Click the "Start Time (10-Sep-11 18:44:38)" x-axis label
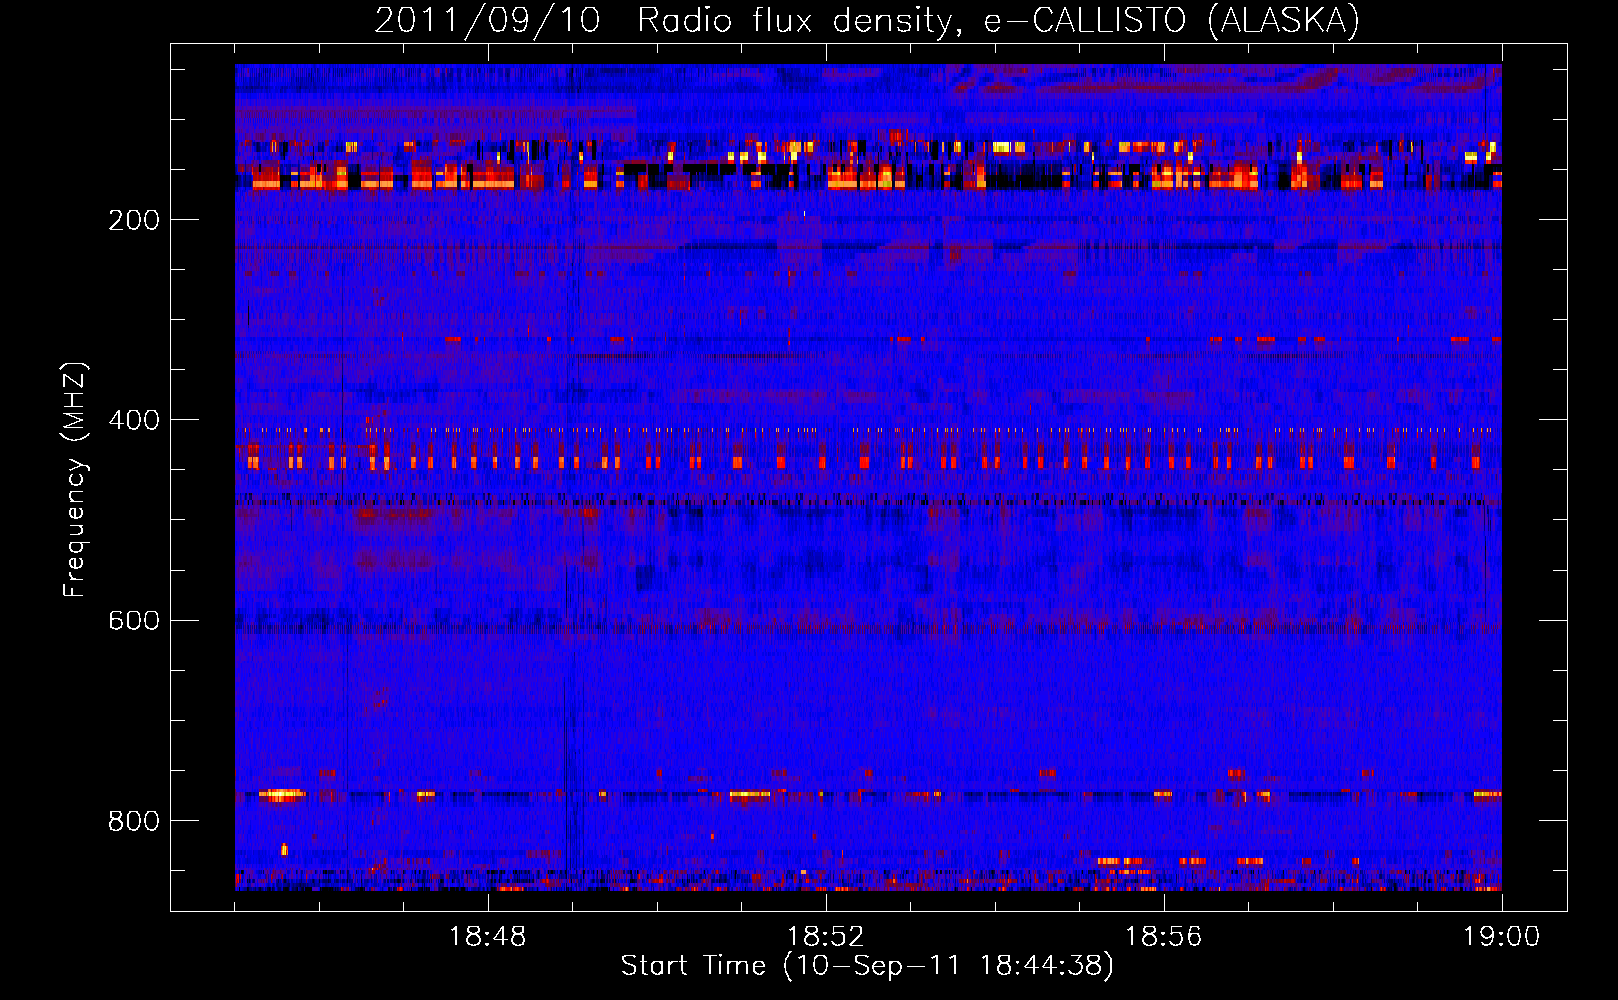Image resolution: width=1618 pixels, height=1000 pixels. [x=867, y=966]
